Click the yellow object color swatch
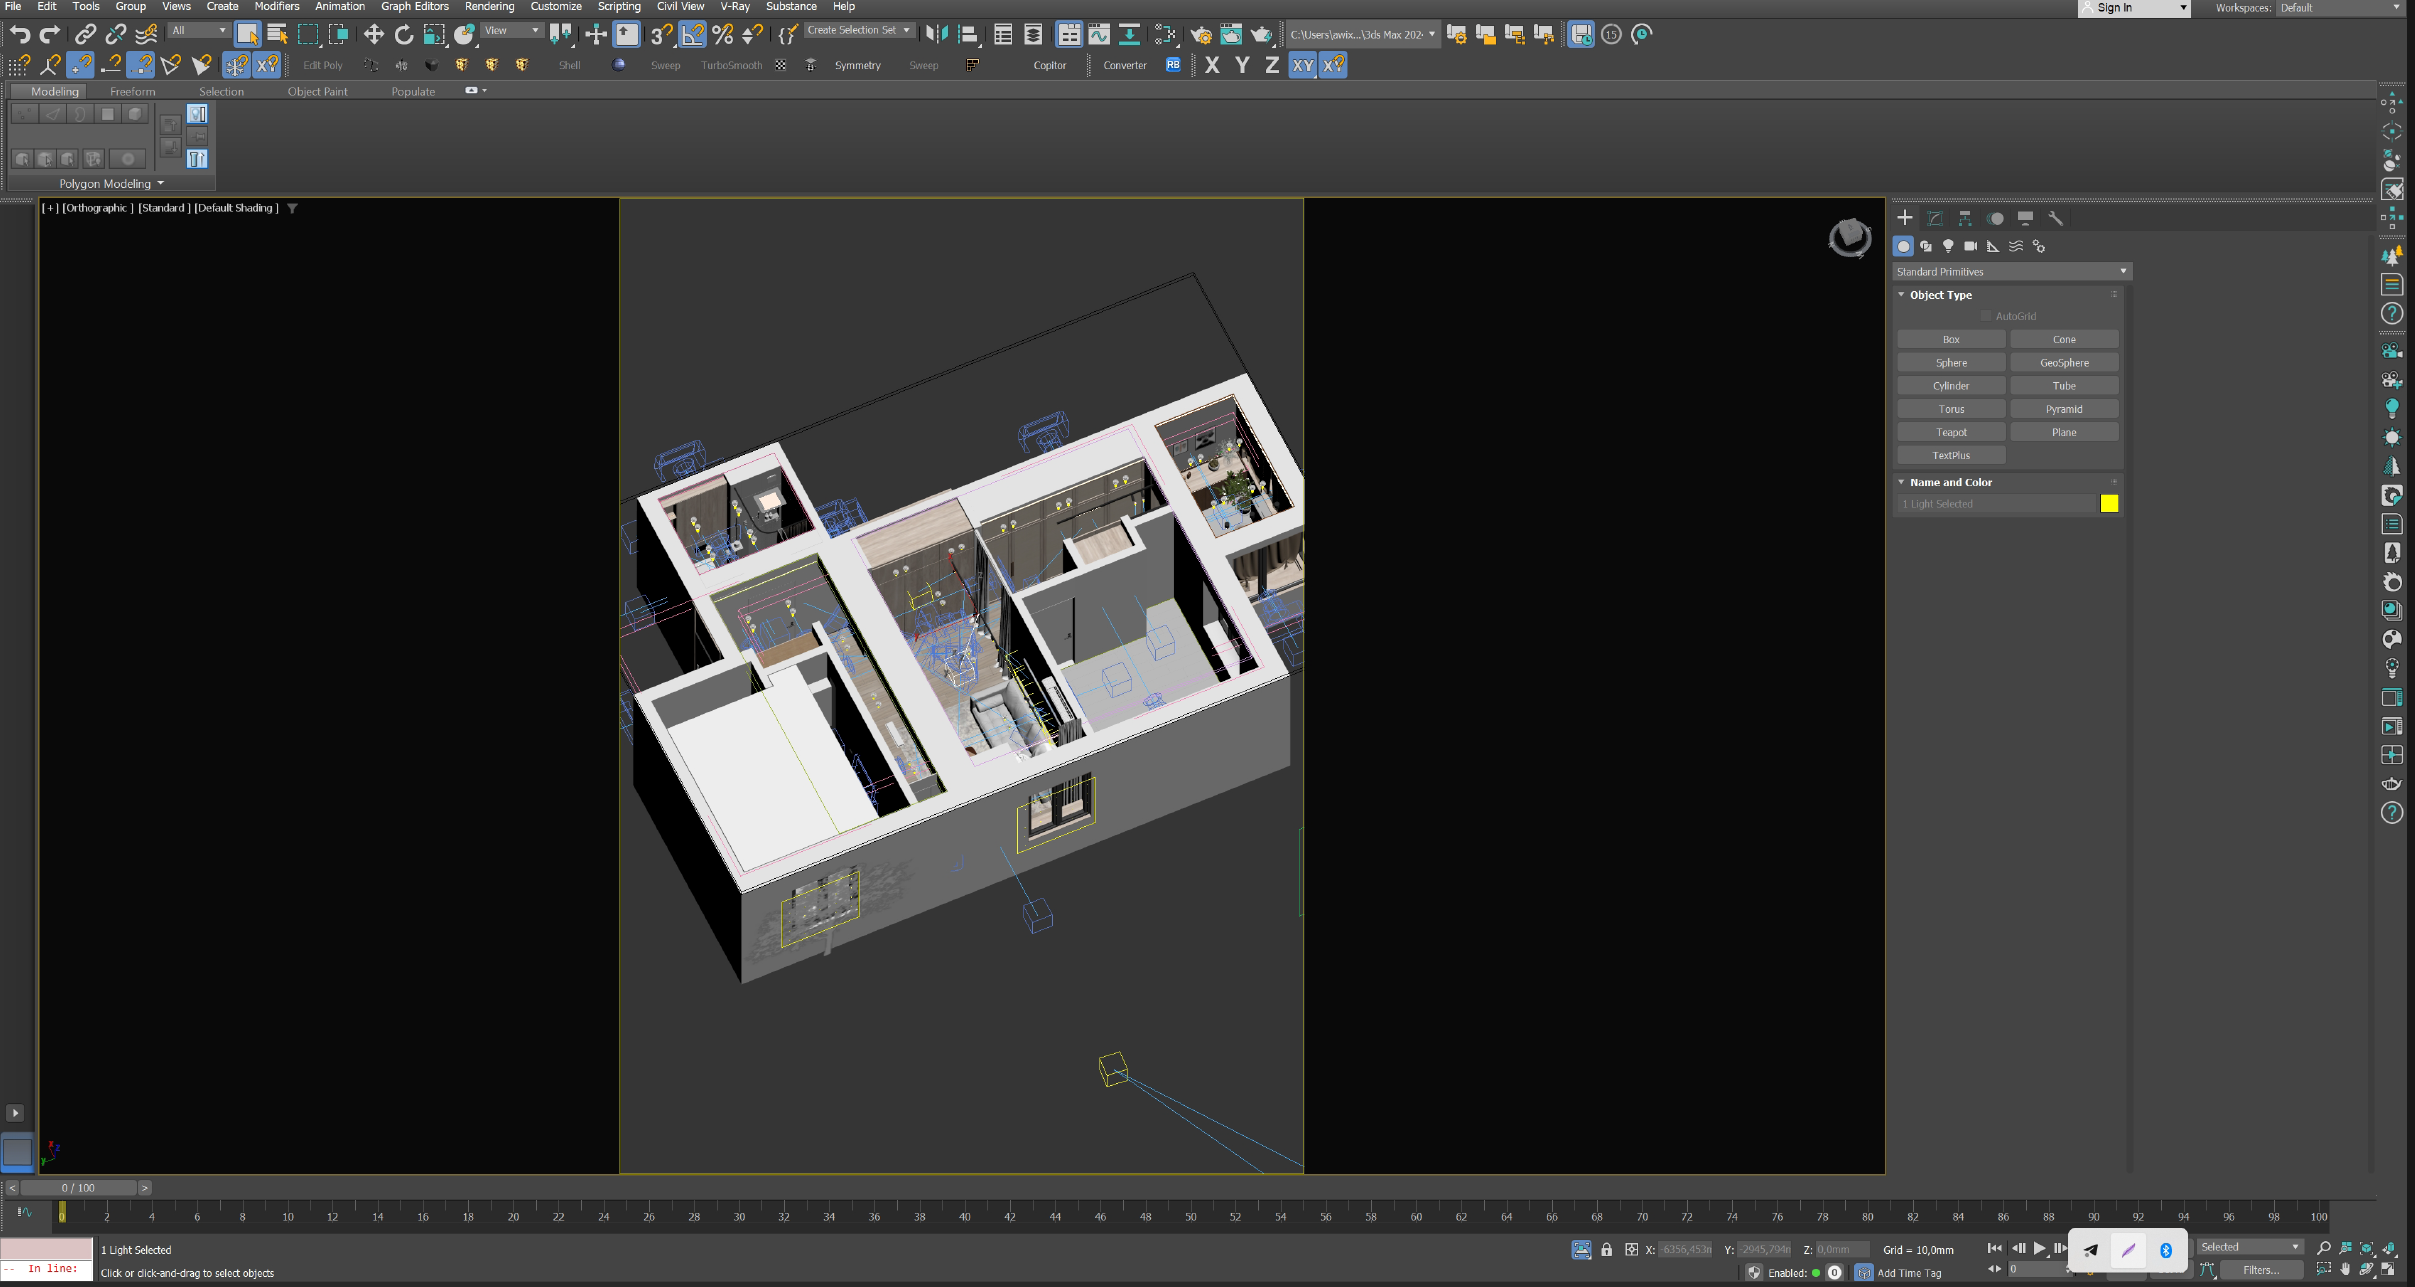Screen dimensions: 2415x1287 click(x=2109, y=504)
